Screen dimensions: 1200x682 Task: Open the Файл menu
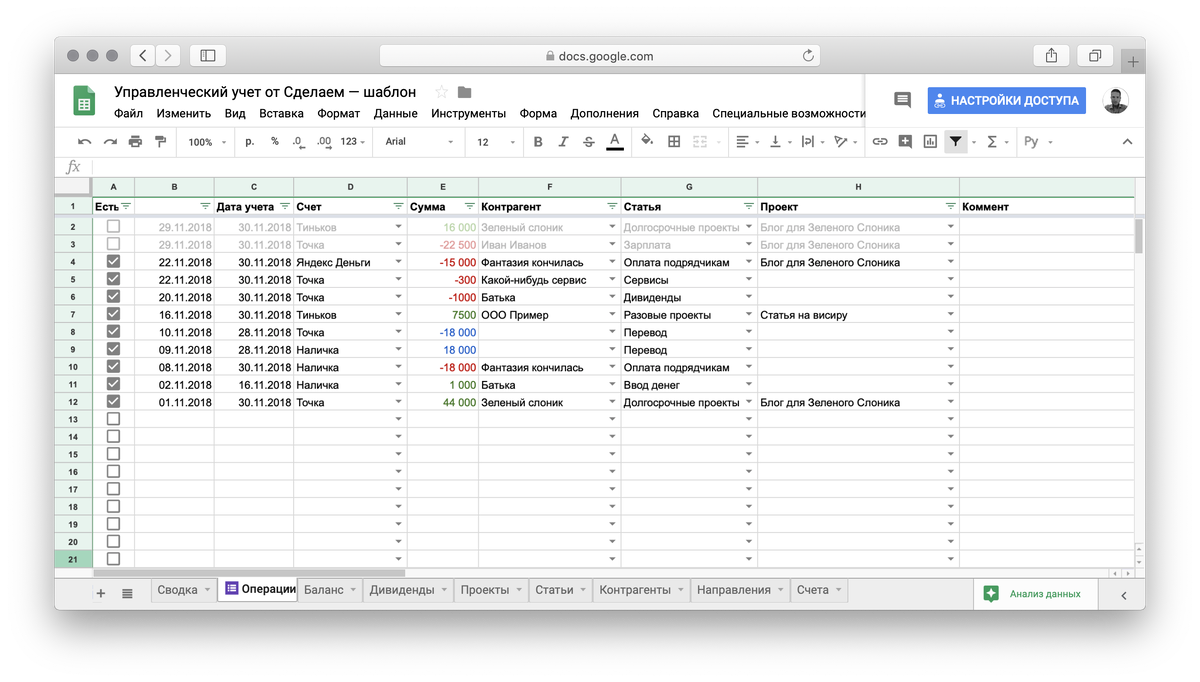pyautogui.click(x=128, y=113)
